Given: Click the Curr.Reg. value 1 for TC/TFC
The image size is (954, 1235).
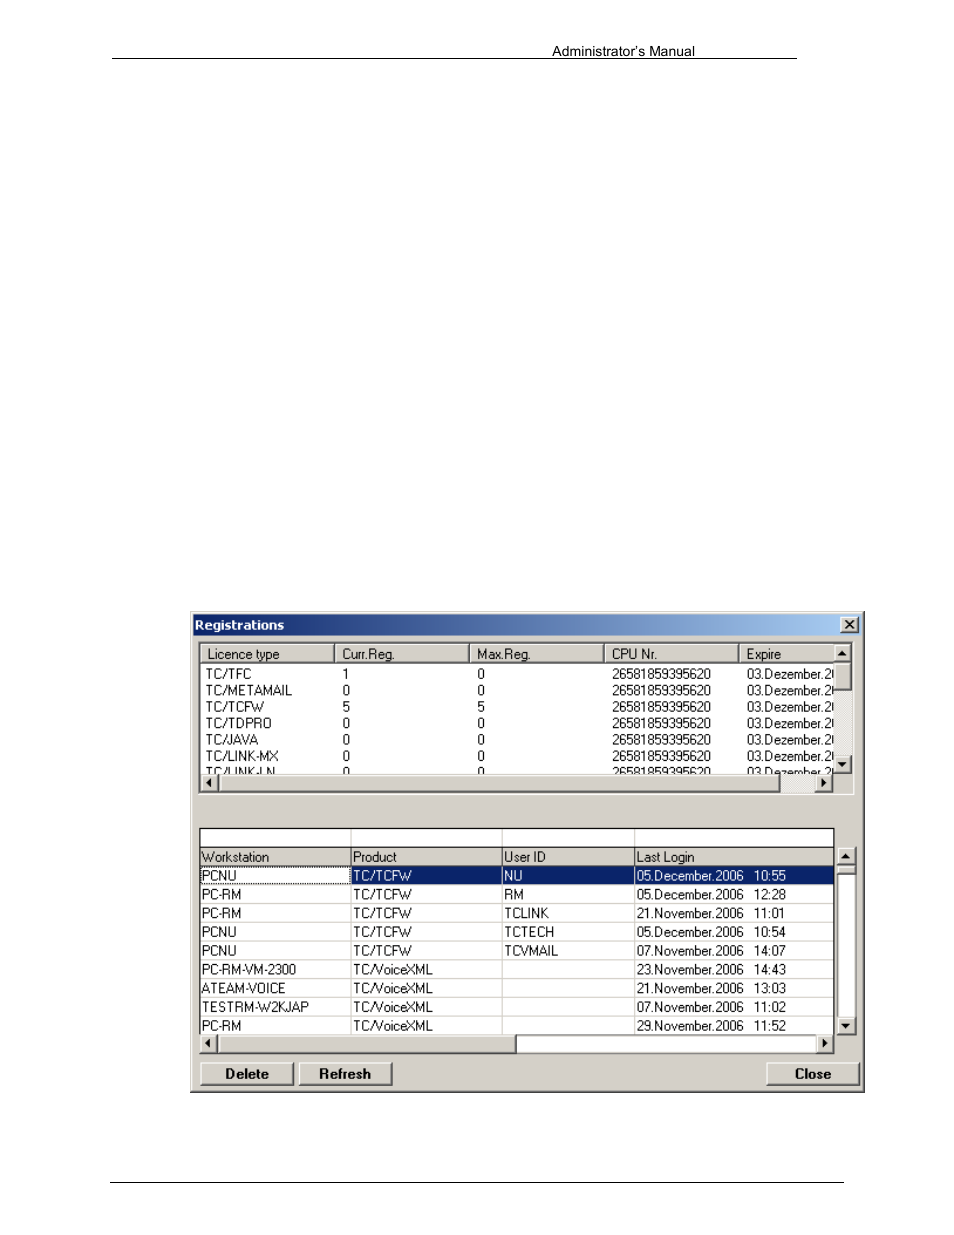Looking at the screenshot, I should (346, 674).
